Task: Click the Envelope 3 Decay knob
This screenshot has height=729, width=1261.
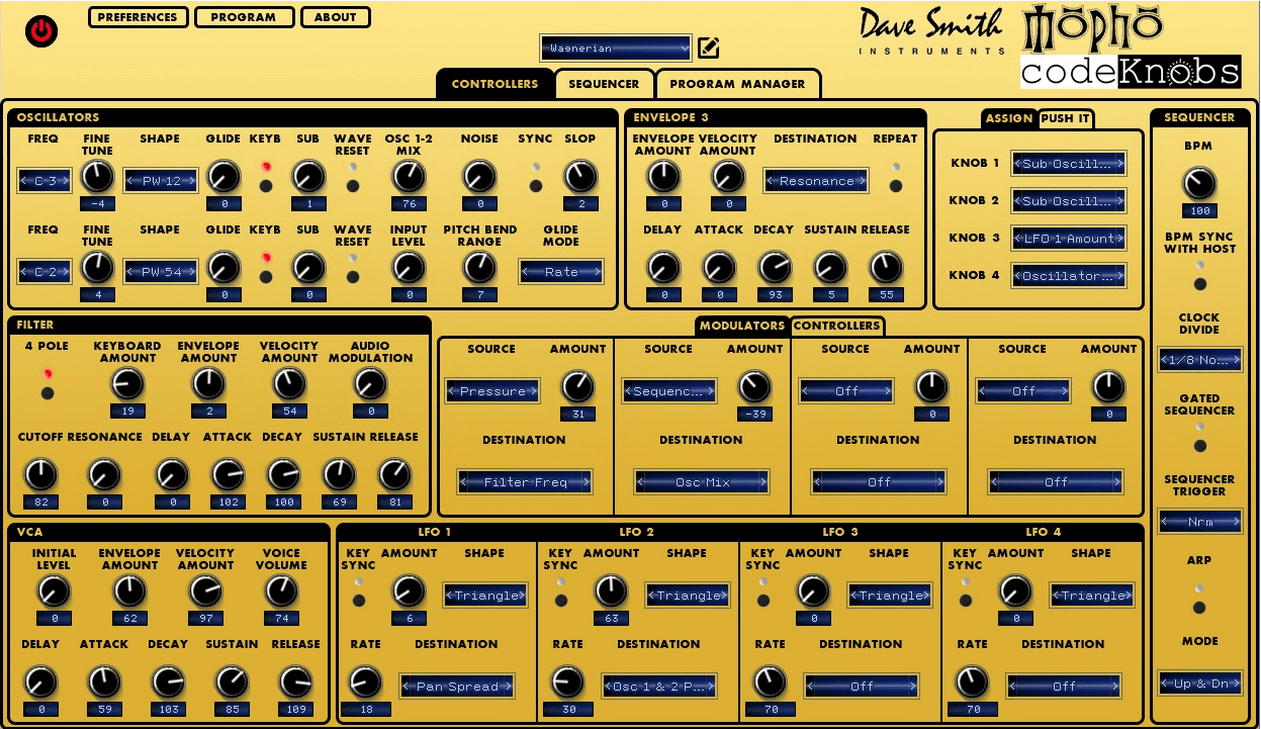Action: (x=774, y=267)
